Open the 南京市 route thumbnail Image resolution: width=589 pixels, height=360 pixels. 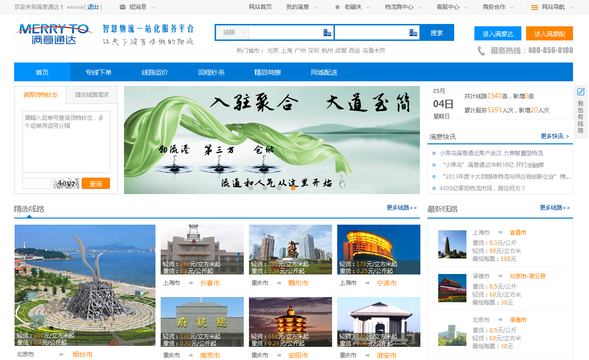202,322
